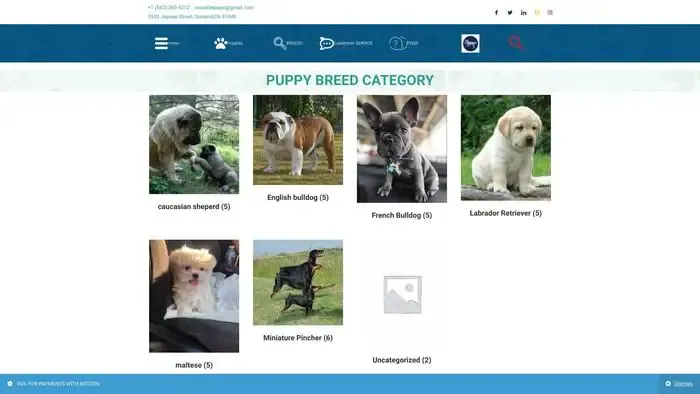700x394 pixels.
Task: Open the Maltese puppy photo
Action: coord(194,296)
